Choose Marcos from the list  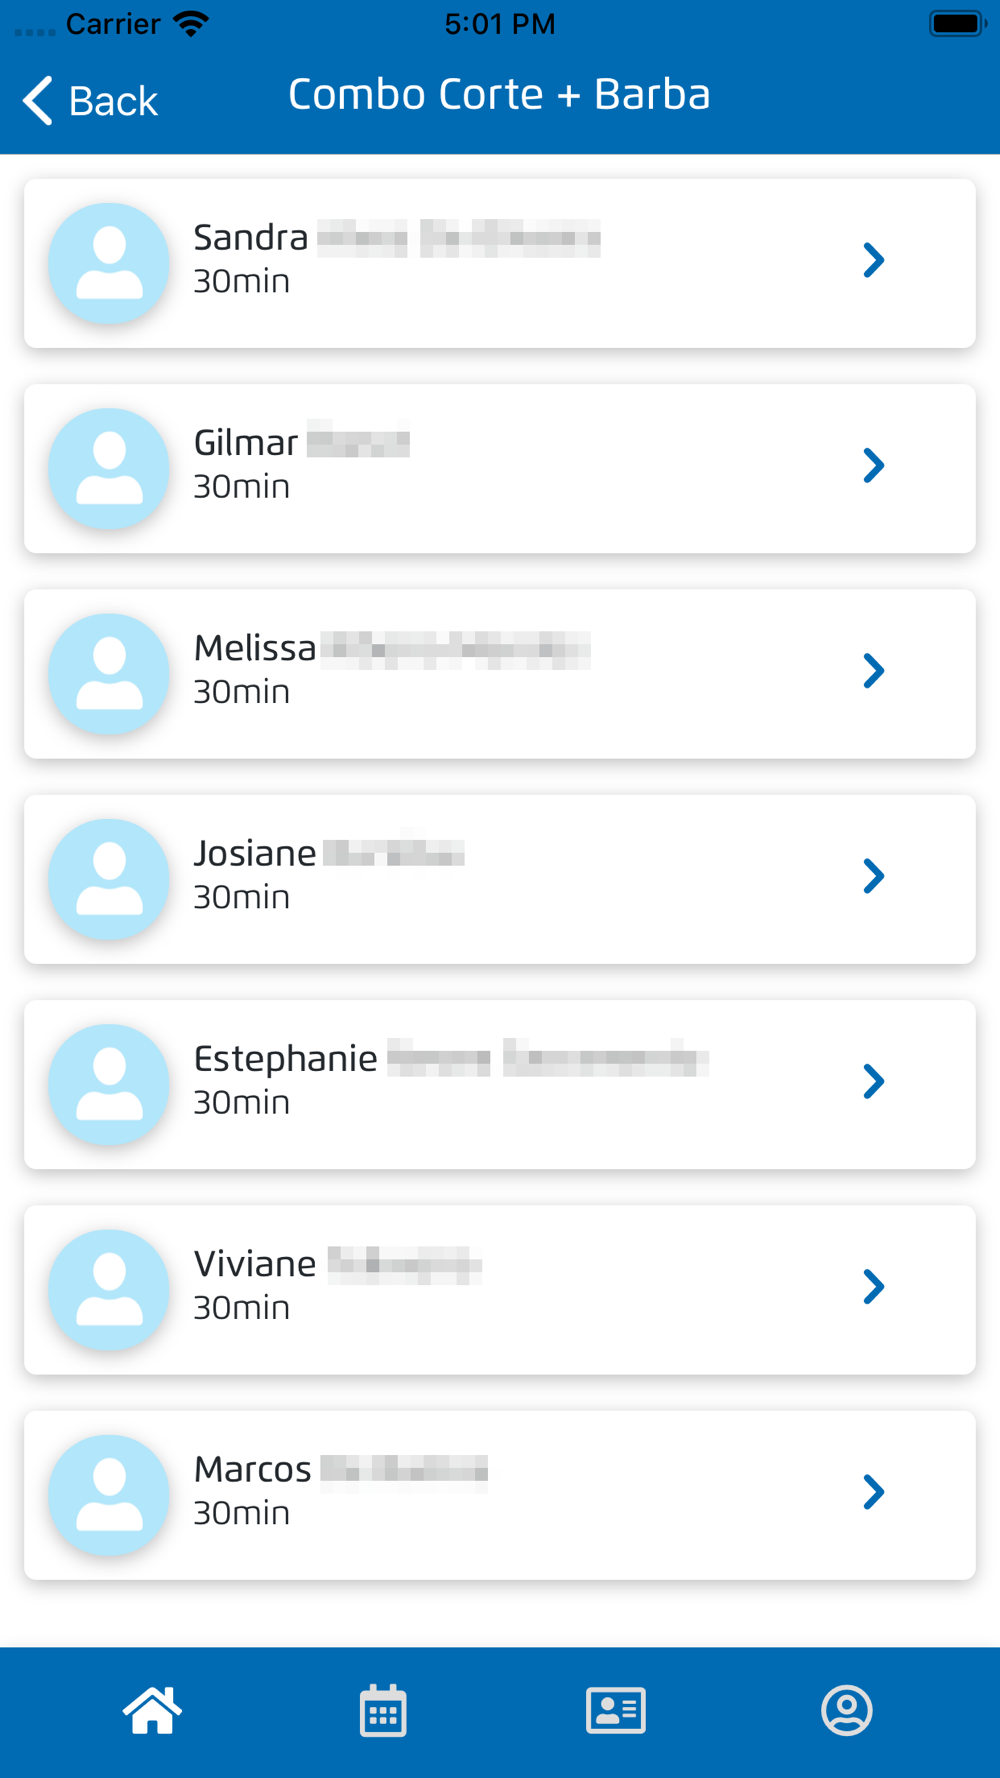point(500,1495)
